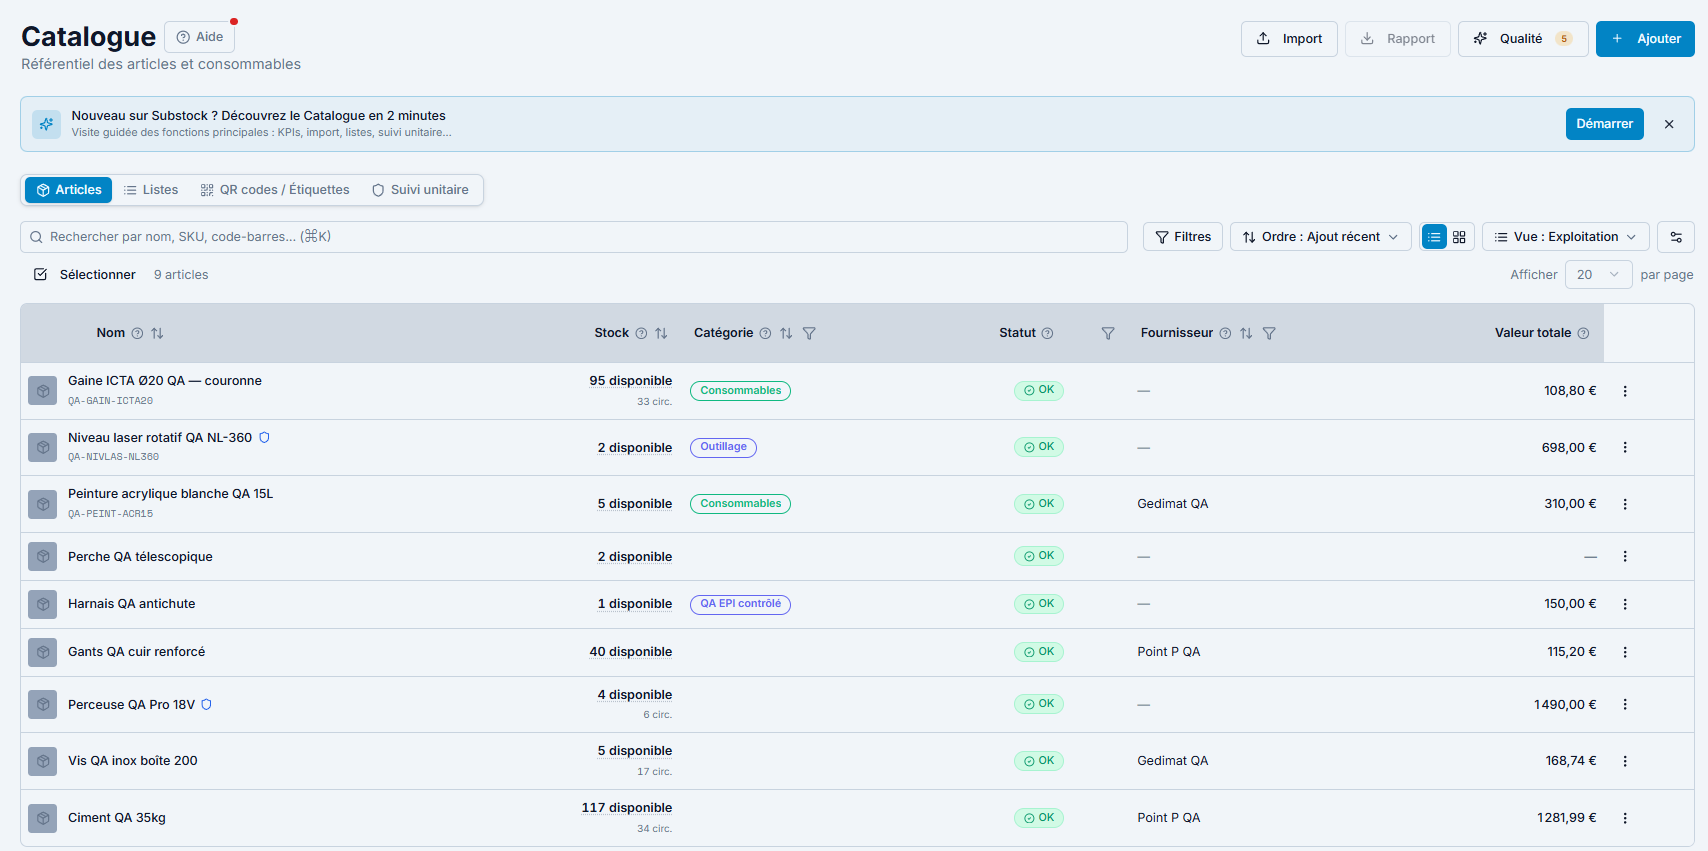Open the Gaine ICTA Ø20 QA — couronne article

[x=165, y=381]
